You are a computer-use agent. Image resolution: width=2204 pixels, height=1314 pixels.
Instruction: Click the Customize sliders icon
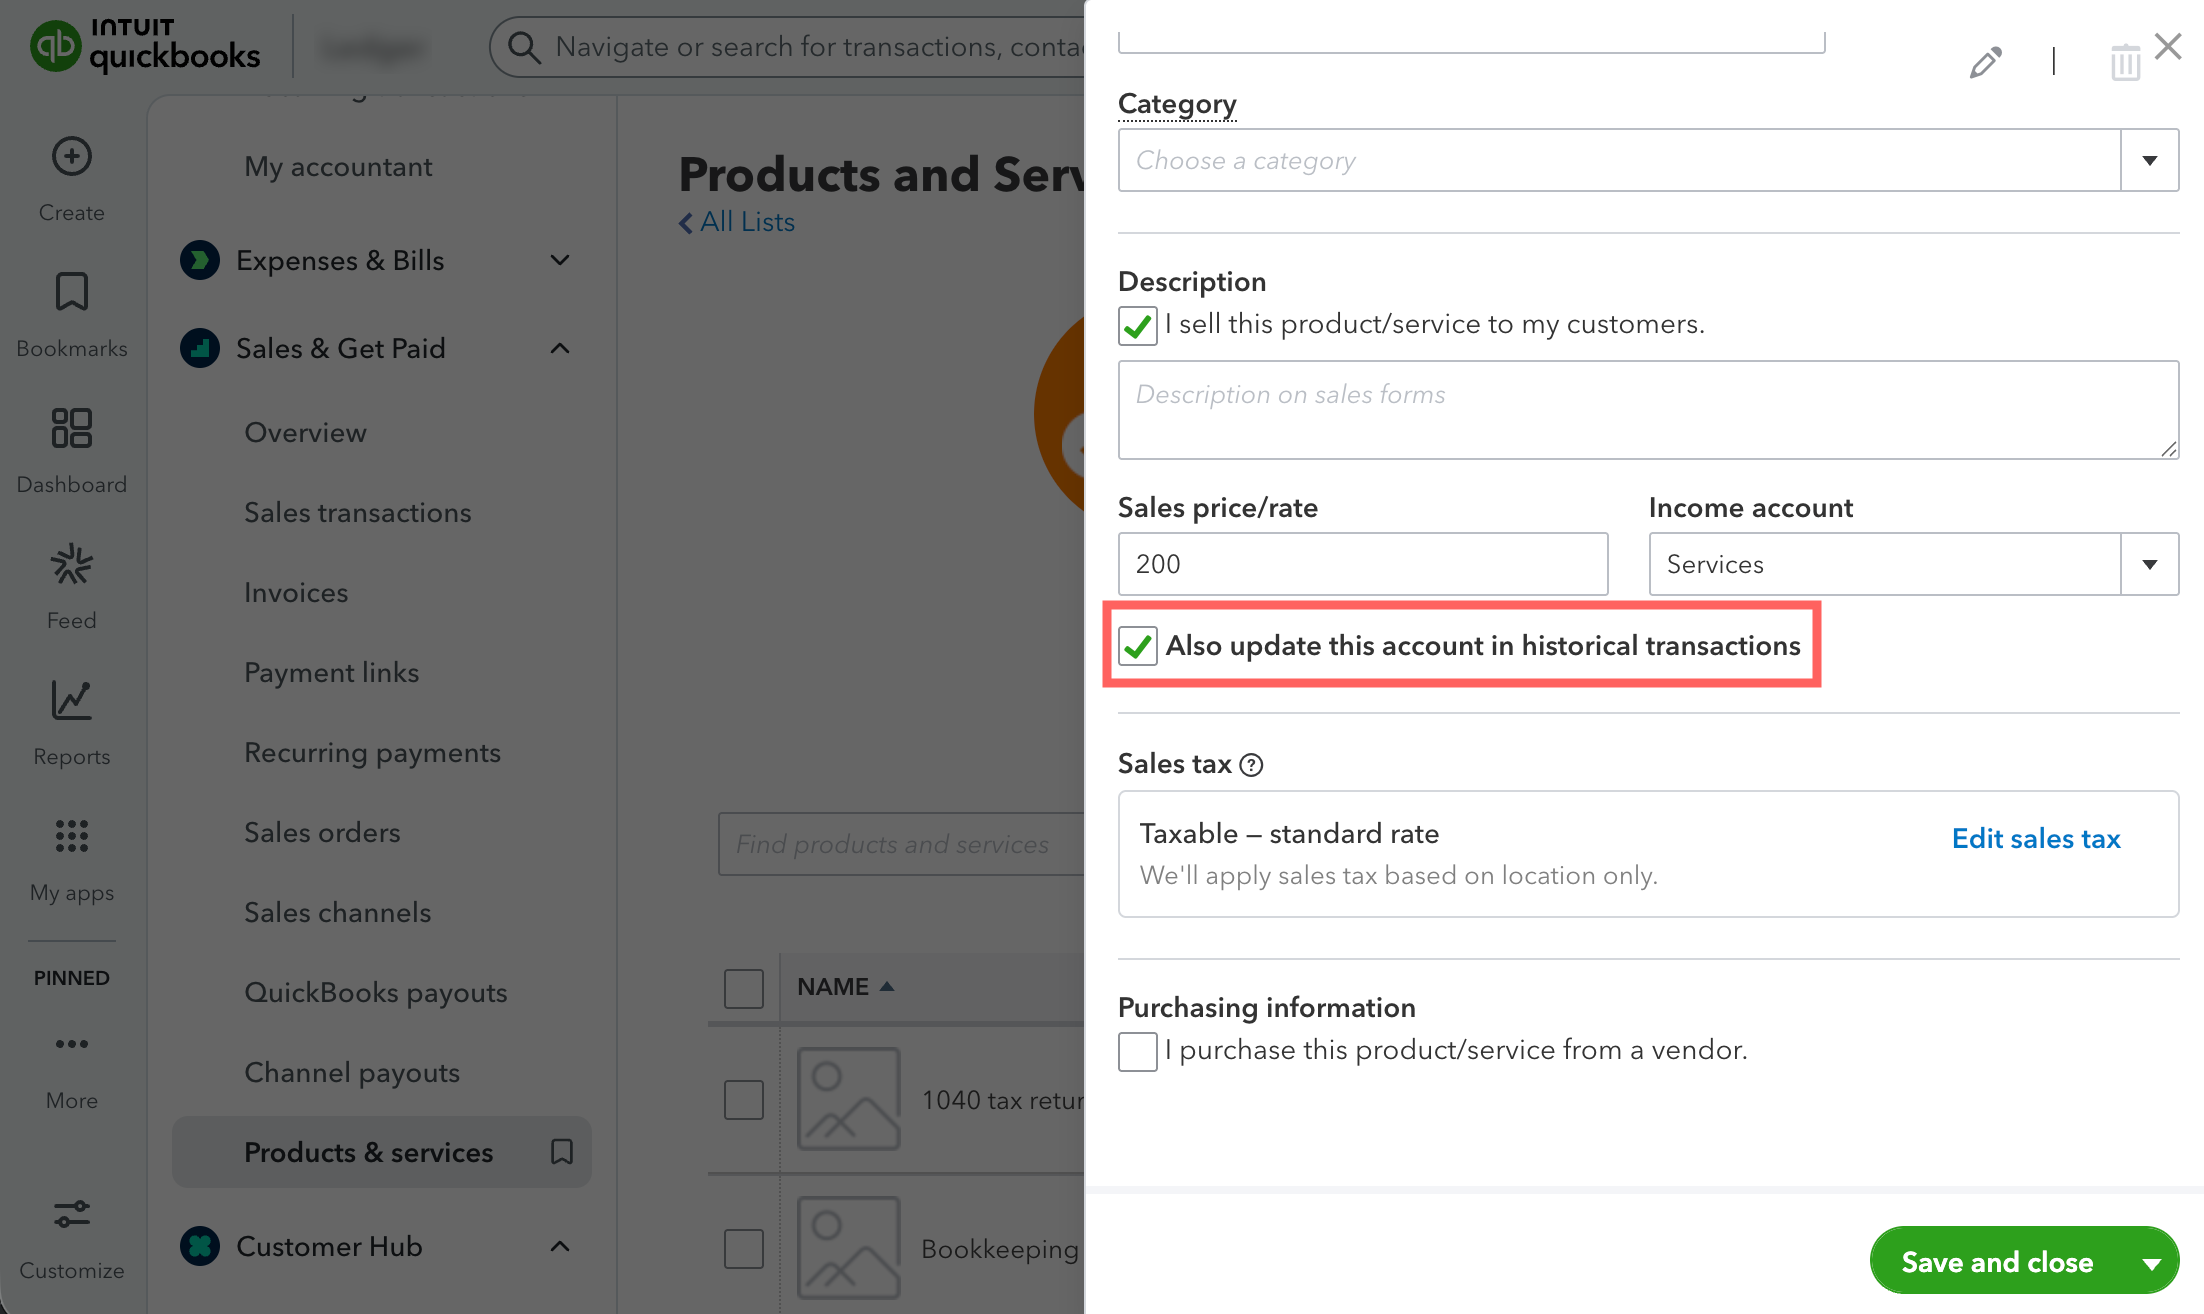pyautogui.click(x=71, y=1214)
